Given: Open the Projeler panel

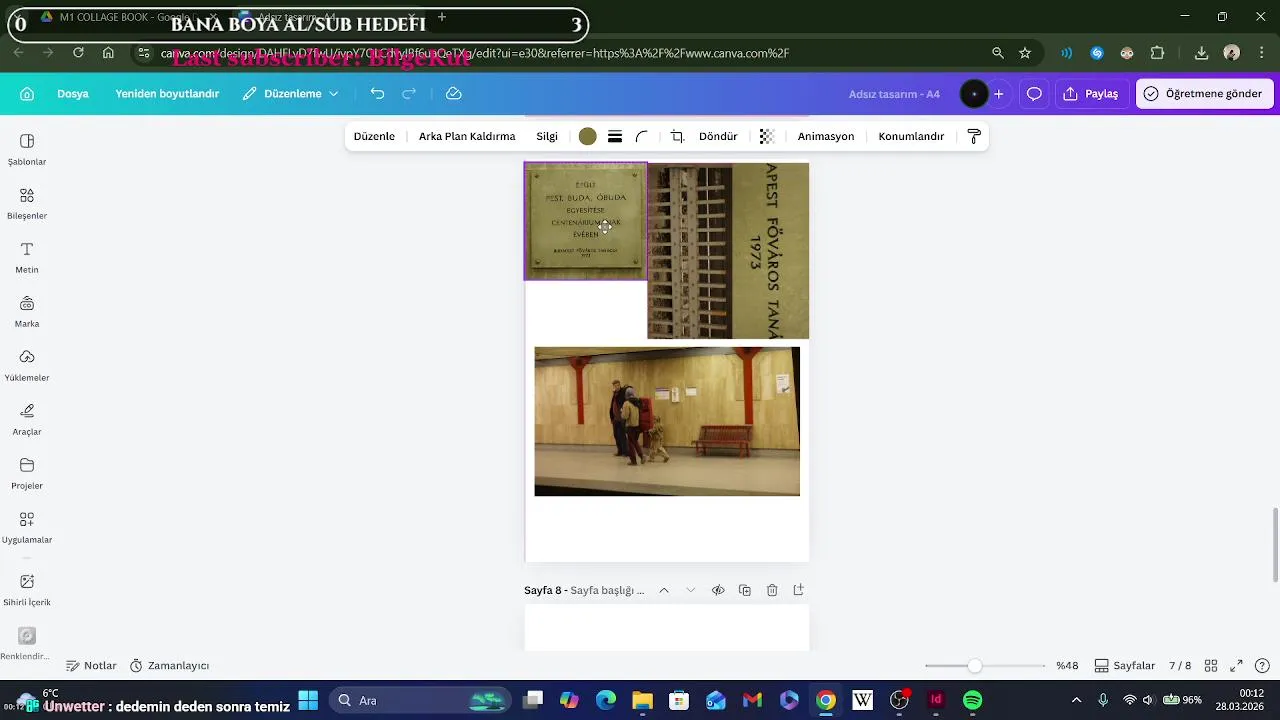Looking at the screenshot, I should point(27,473).
